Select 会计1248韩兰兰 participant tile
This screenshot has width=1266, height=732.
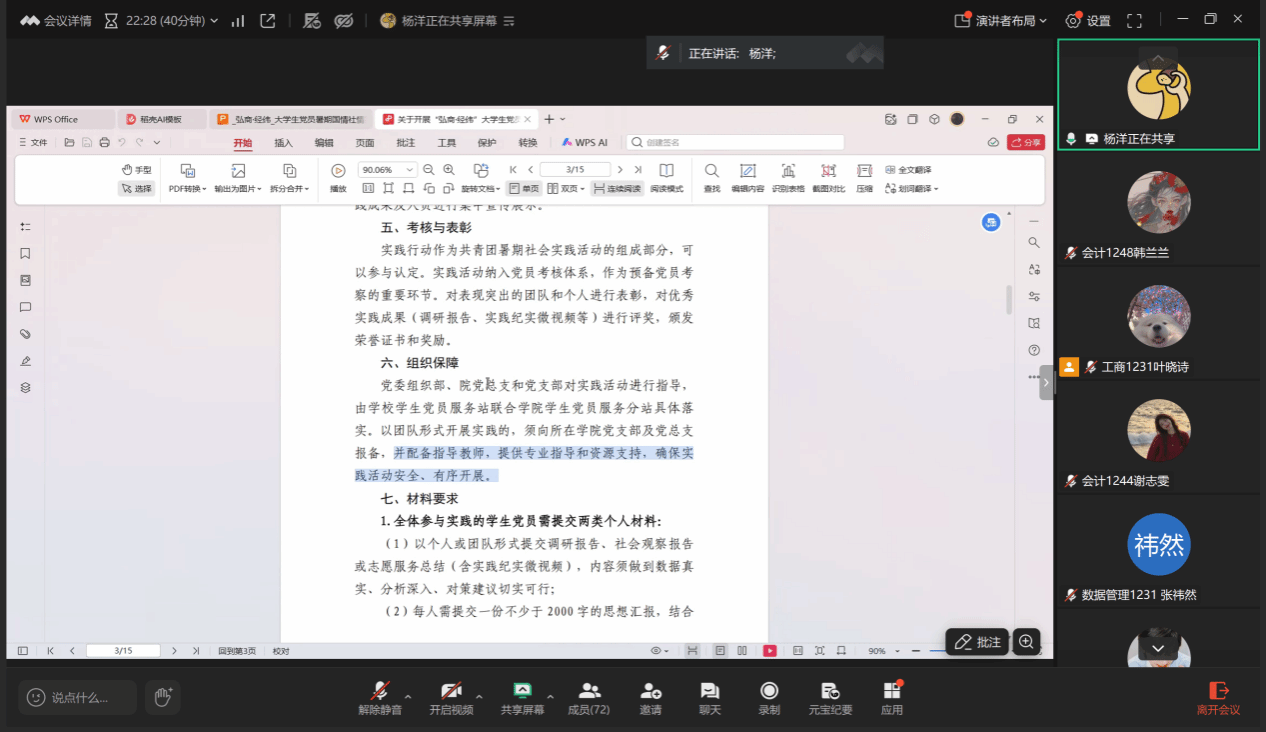click(x=1158, y=211)
